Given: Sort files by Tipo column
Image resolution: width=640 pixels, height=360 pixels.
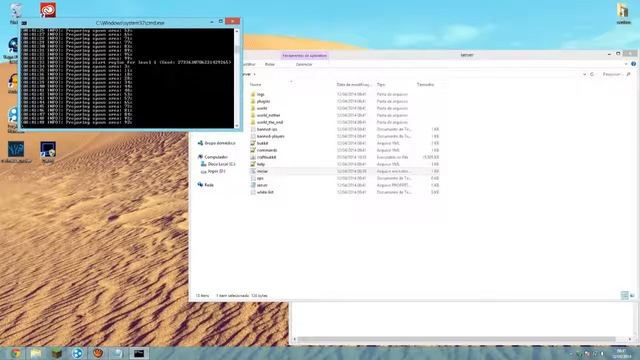Looking at the screenshot, I should pos(381,84).
